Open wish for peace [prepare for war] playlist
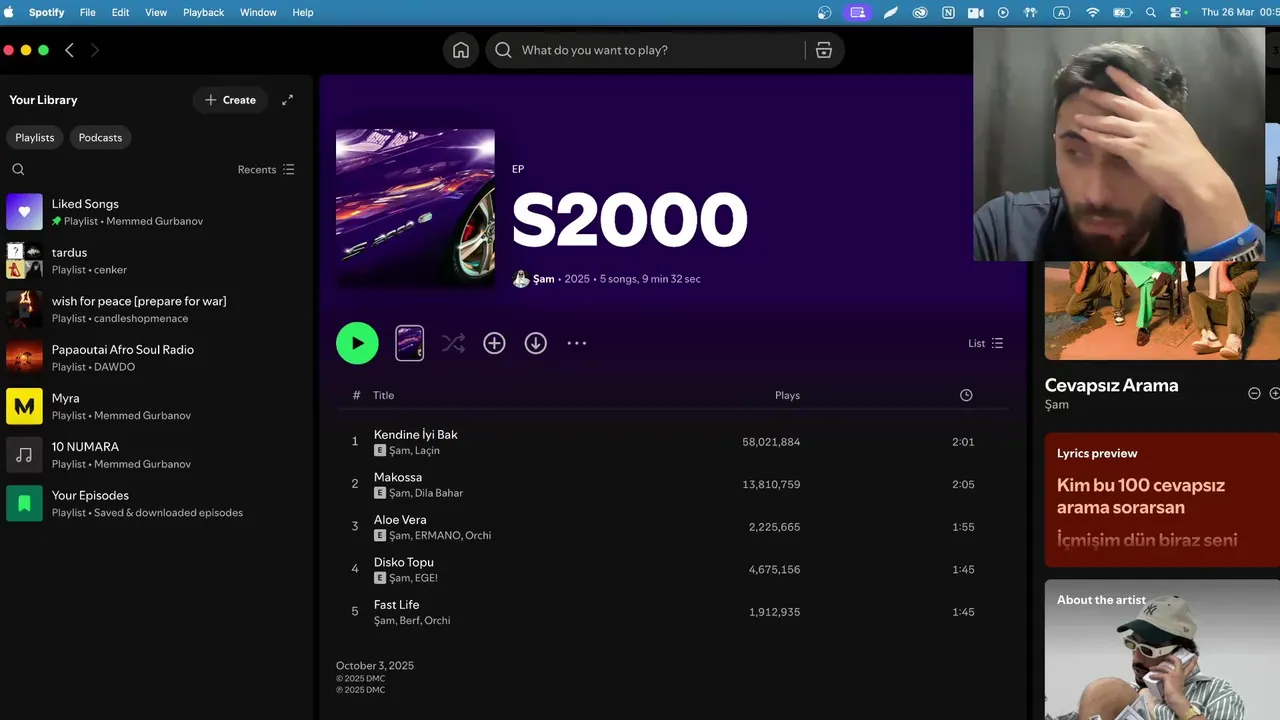This screenshot has width=1280, height=720. click(x=155, y=309)
